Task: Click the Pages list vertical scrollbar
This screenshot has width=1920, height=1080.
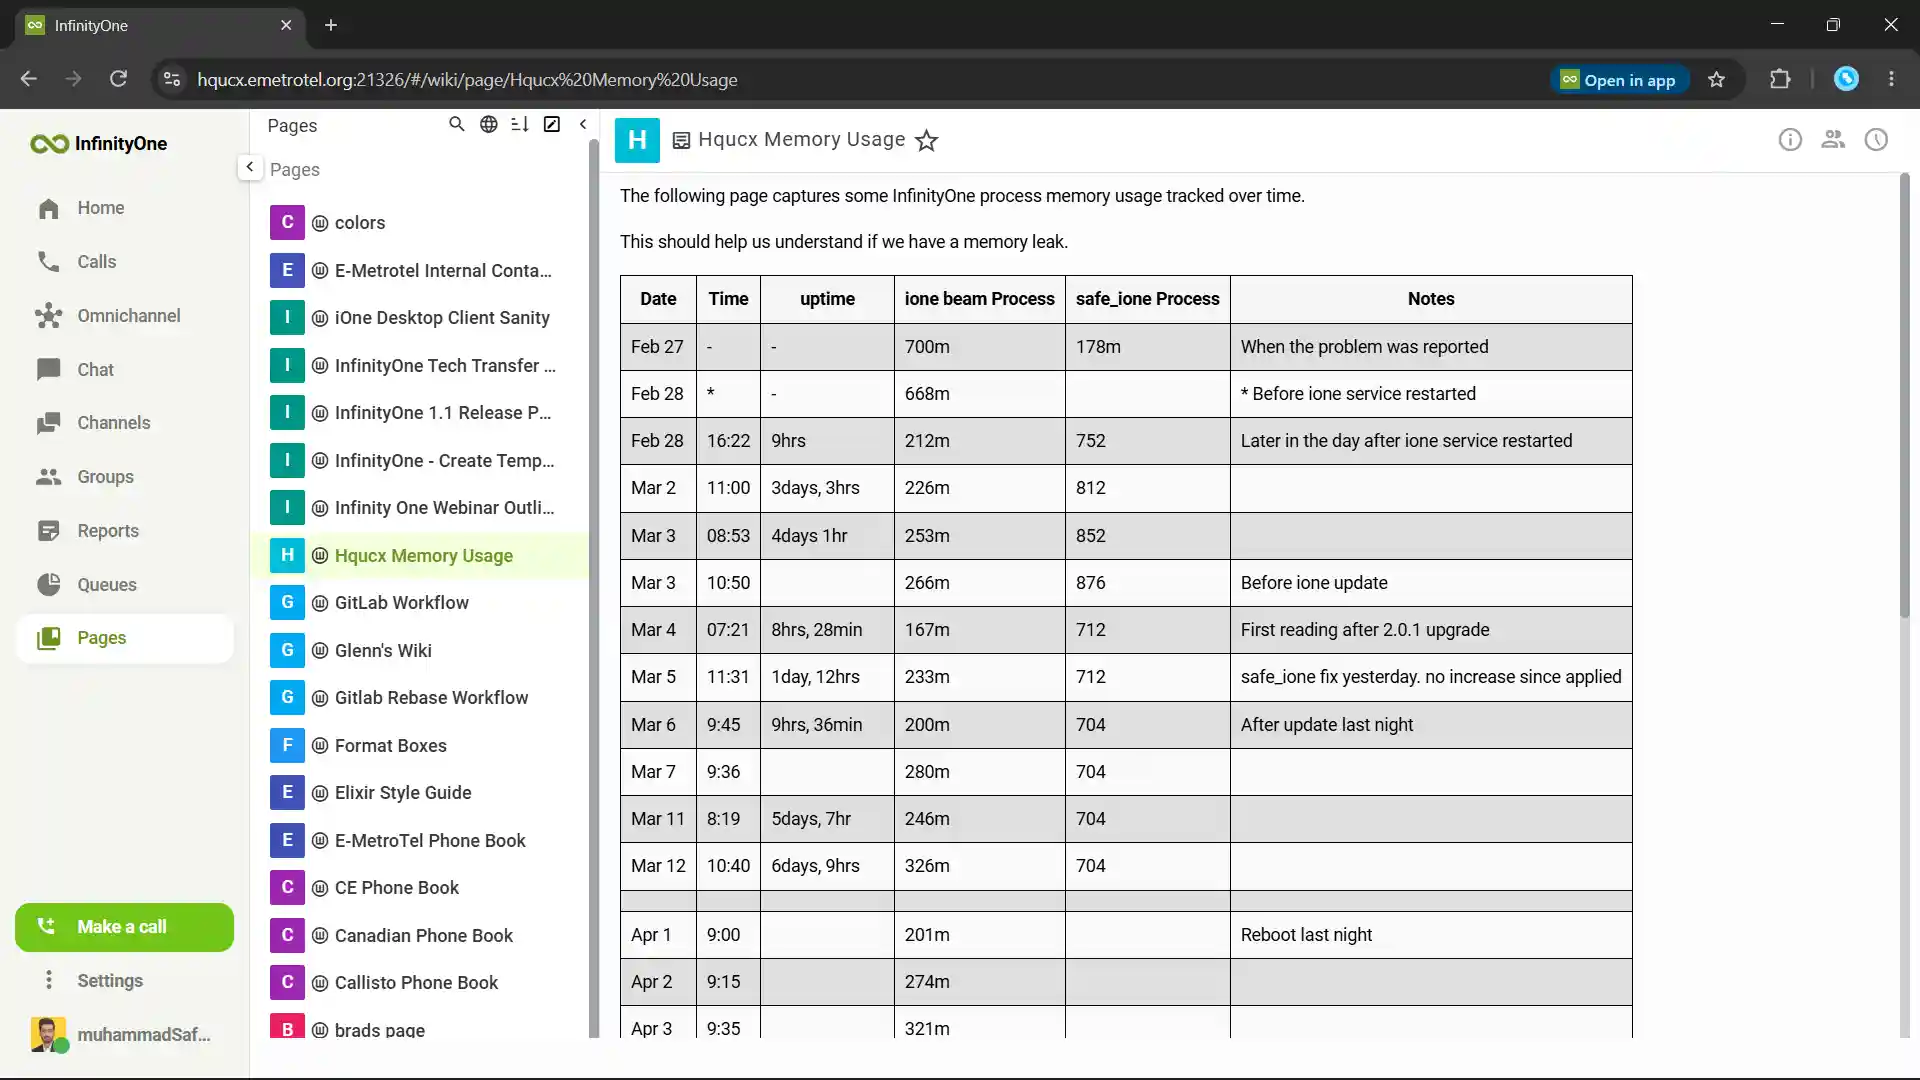Action: pos(594,590)
